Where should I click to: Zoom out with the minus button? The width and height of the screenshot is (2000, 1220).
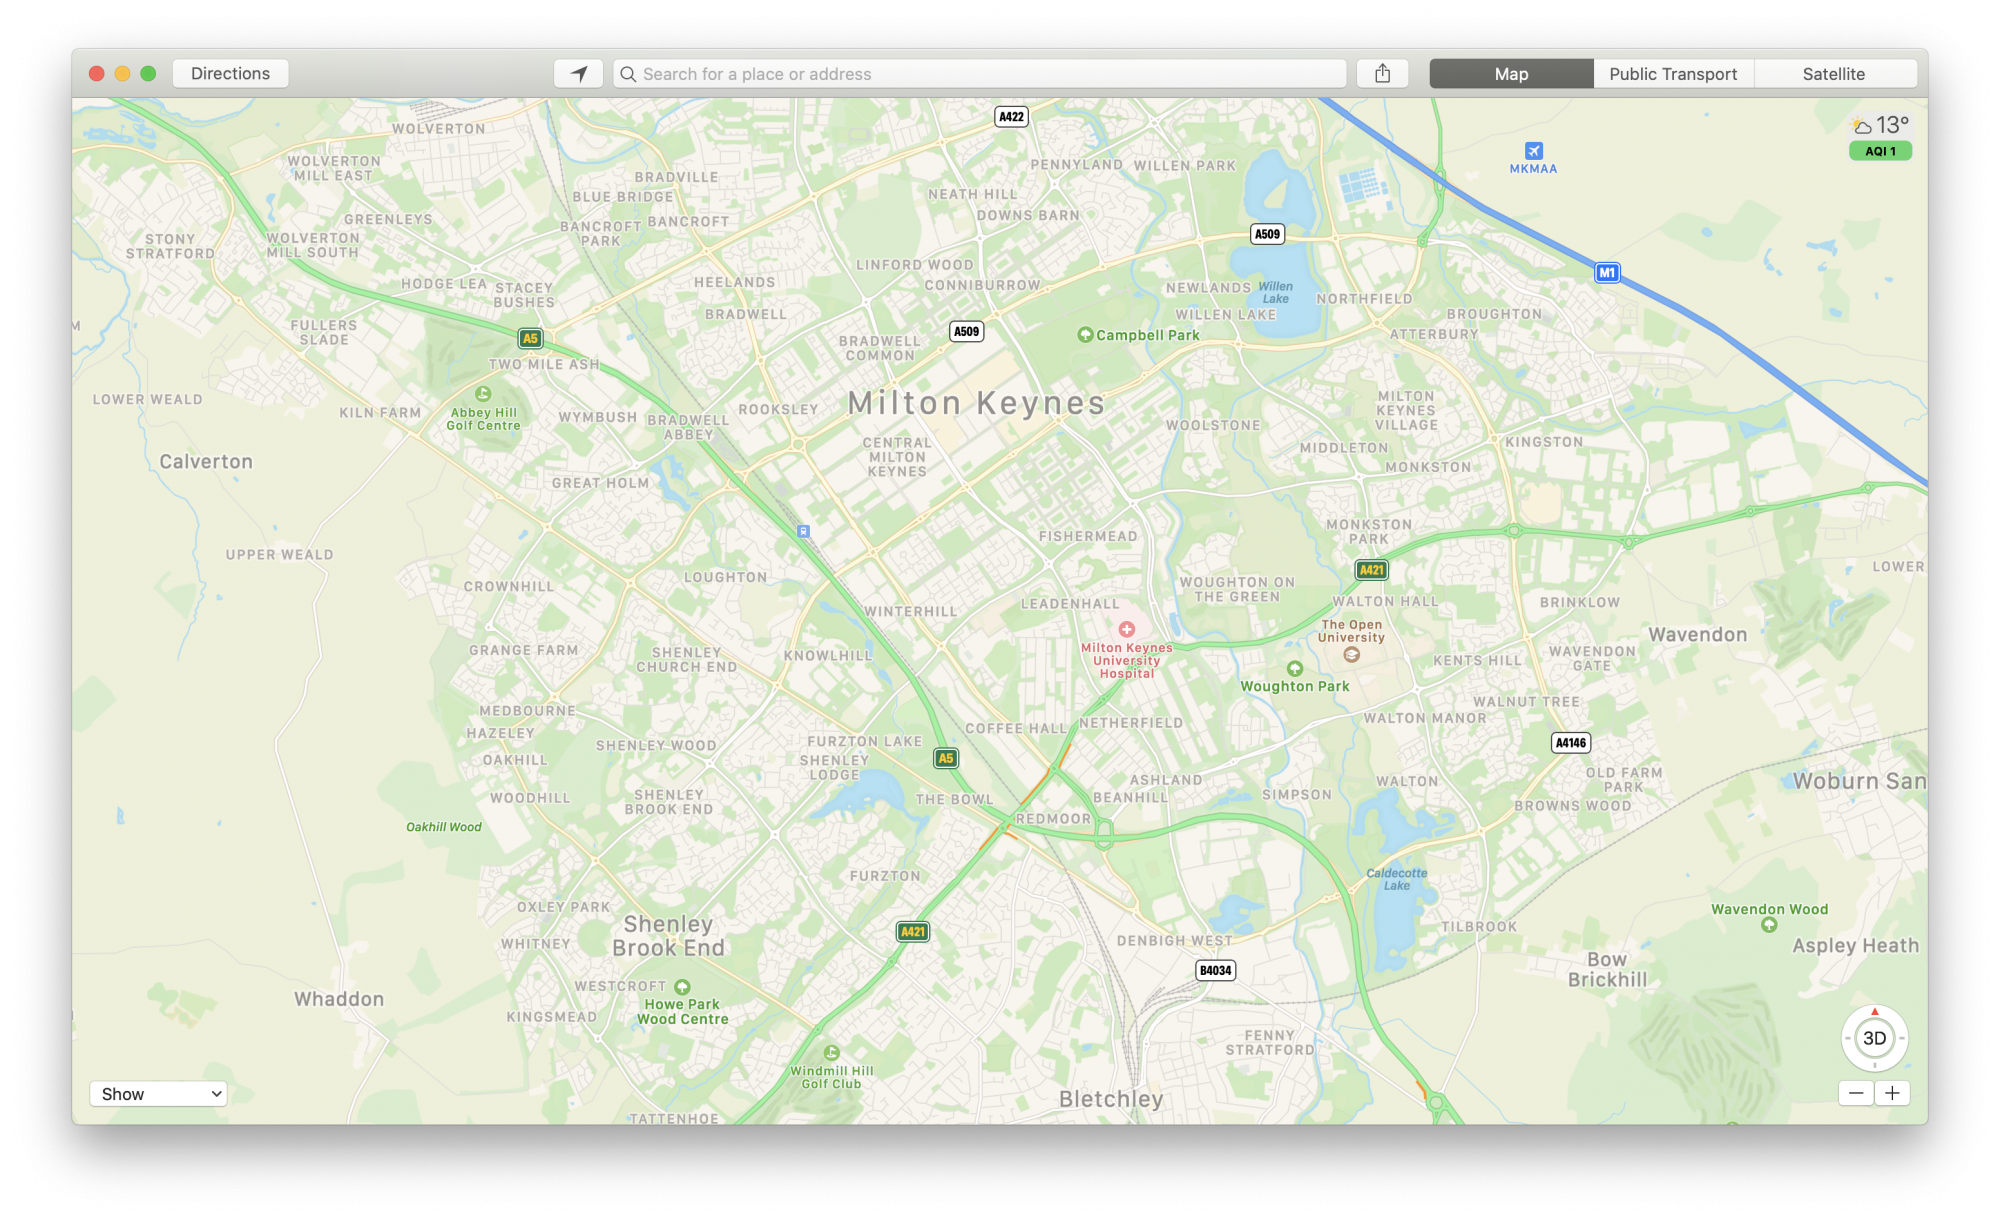point(1856,1093)
